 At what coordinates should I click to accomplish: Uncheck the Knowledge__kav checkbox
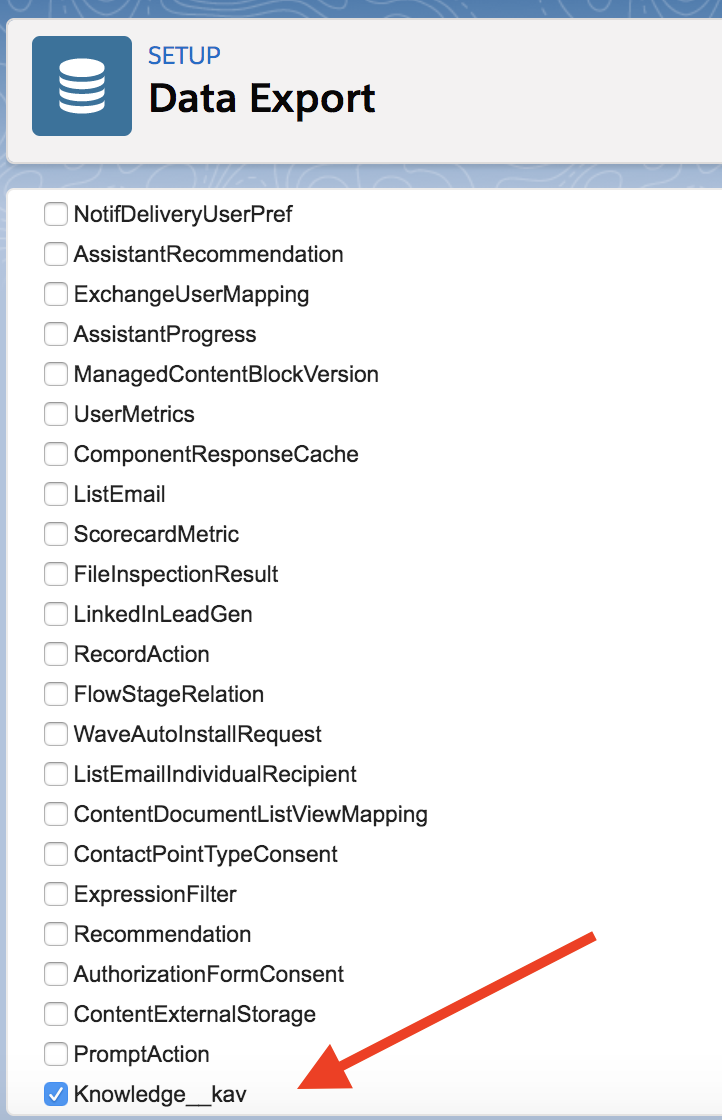pyautogui.click(x=56, y=1094)
